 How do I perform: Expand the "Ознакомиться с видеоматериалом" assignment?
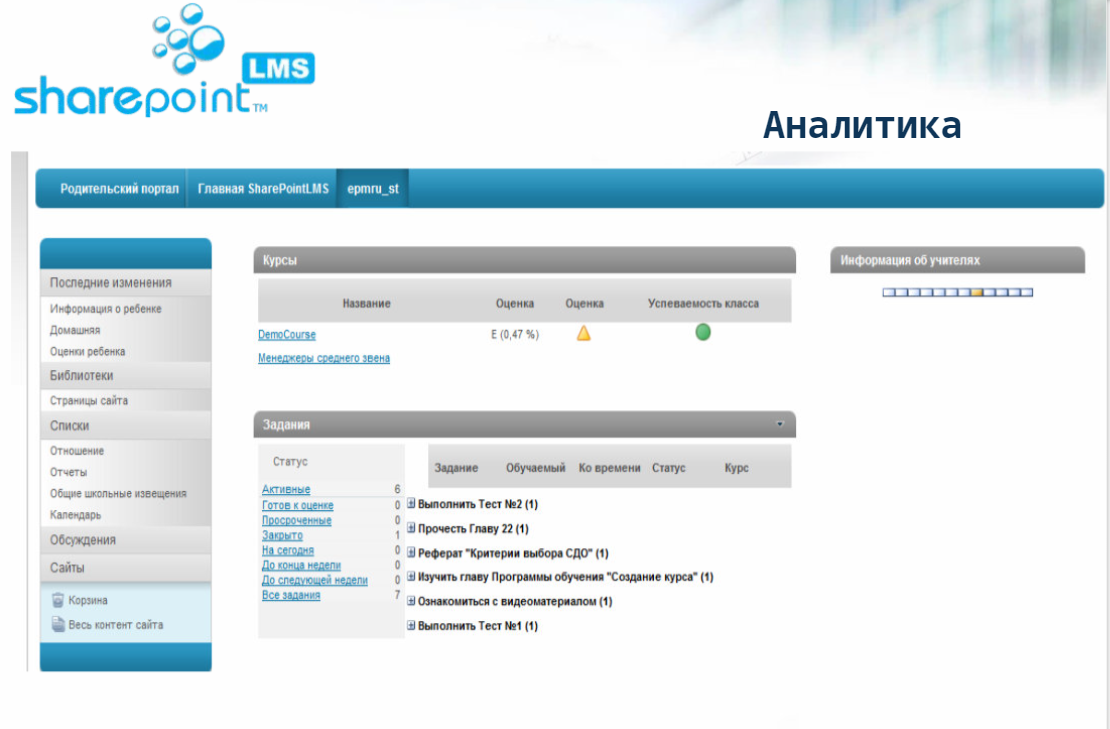tap(410, 601)
